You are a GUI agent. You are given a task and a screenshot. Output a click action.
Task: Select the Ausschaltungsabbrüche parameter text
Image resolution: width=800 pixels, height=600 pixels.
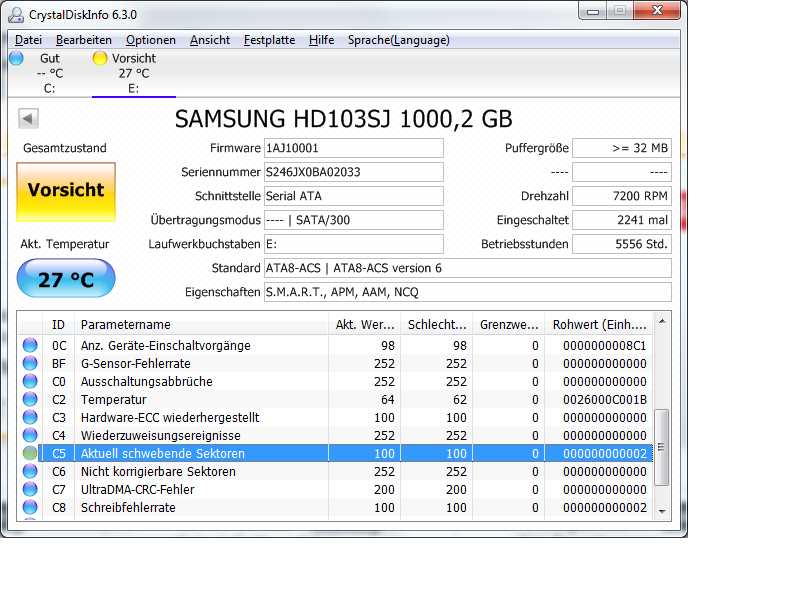pyautogui.click(x=146, y=381)
